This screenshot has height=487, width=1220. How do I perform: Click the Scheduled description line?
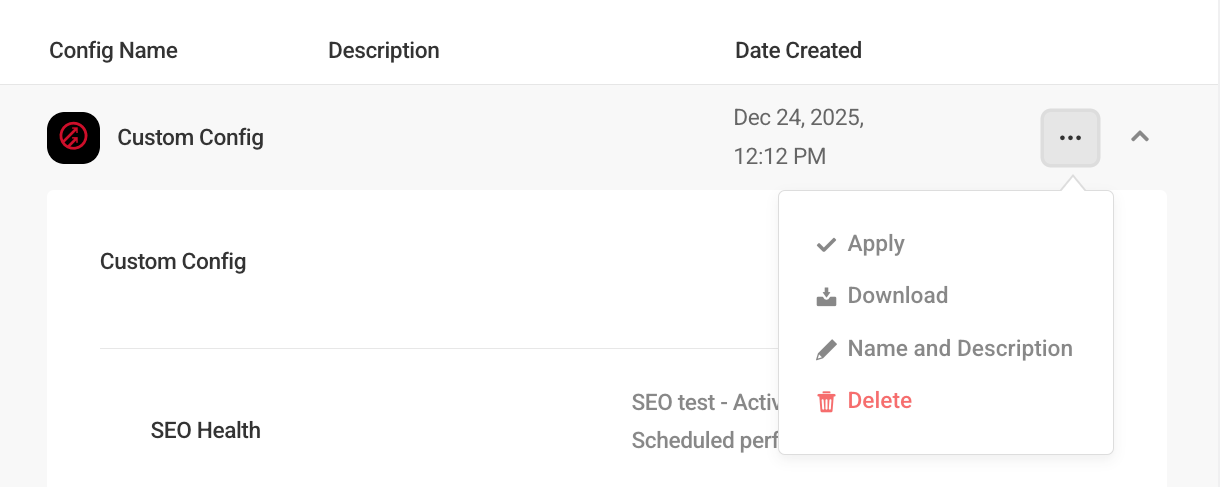point(704,440)
